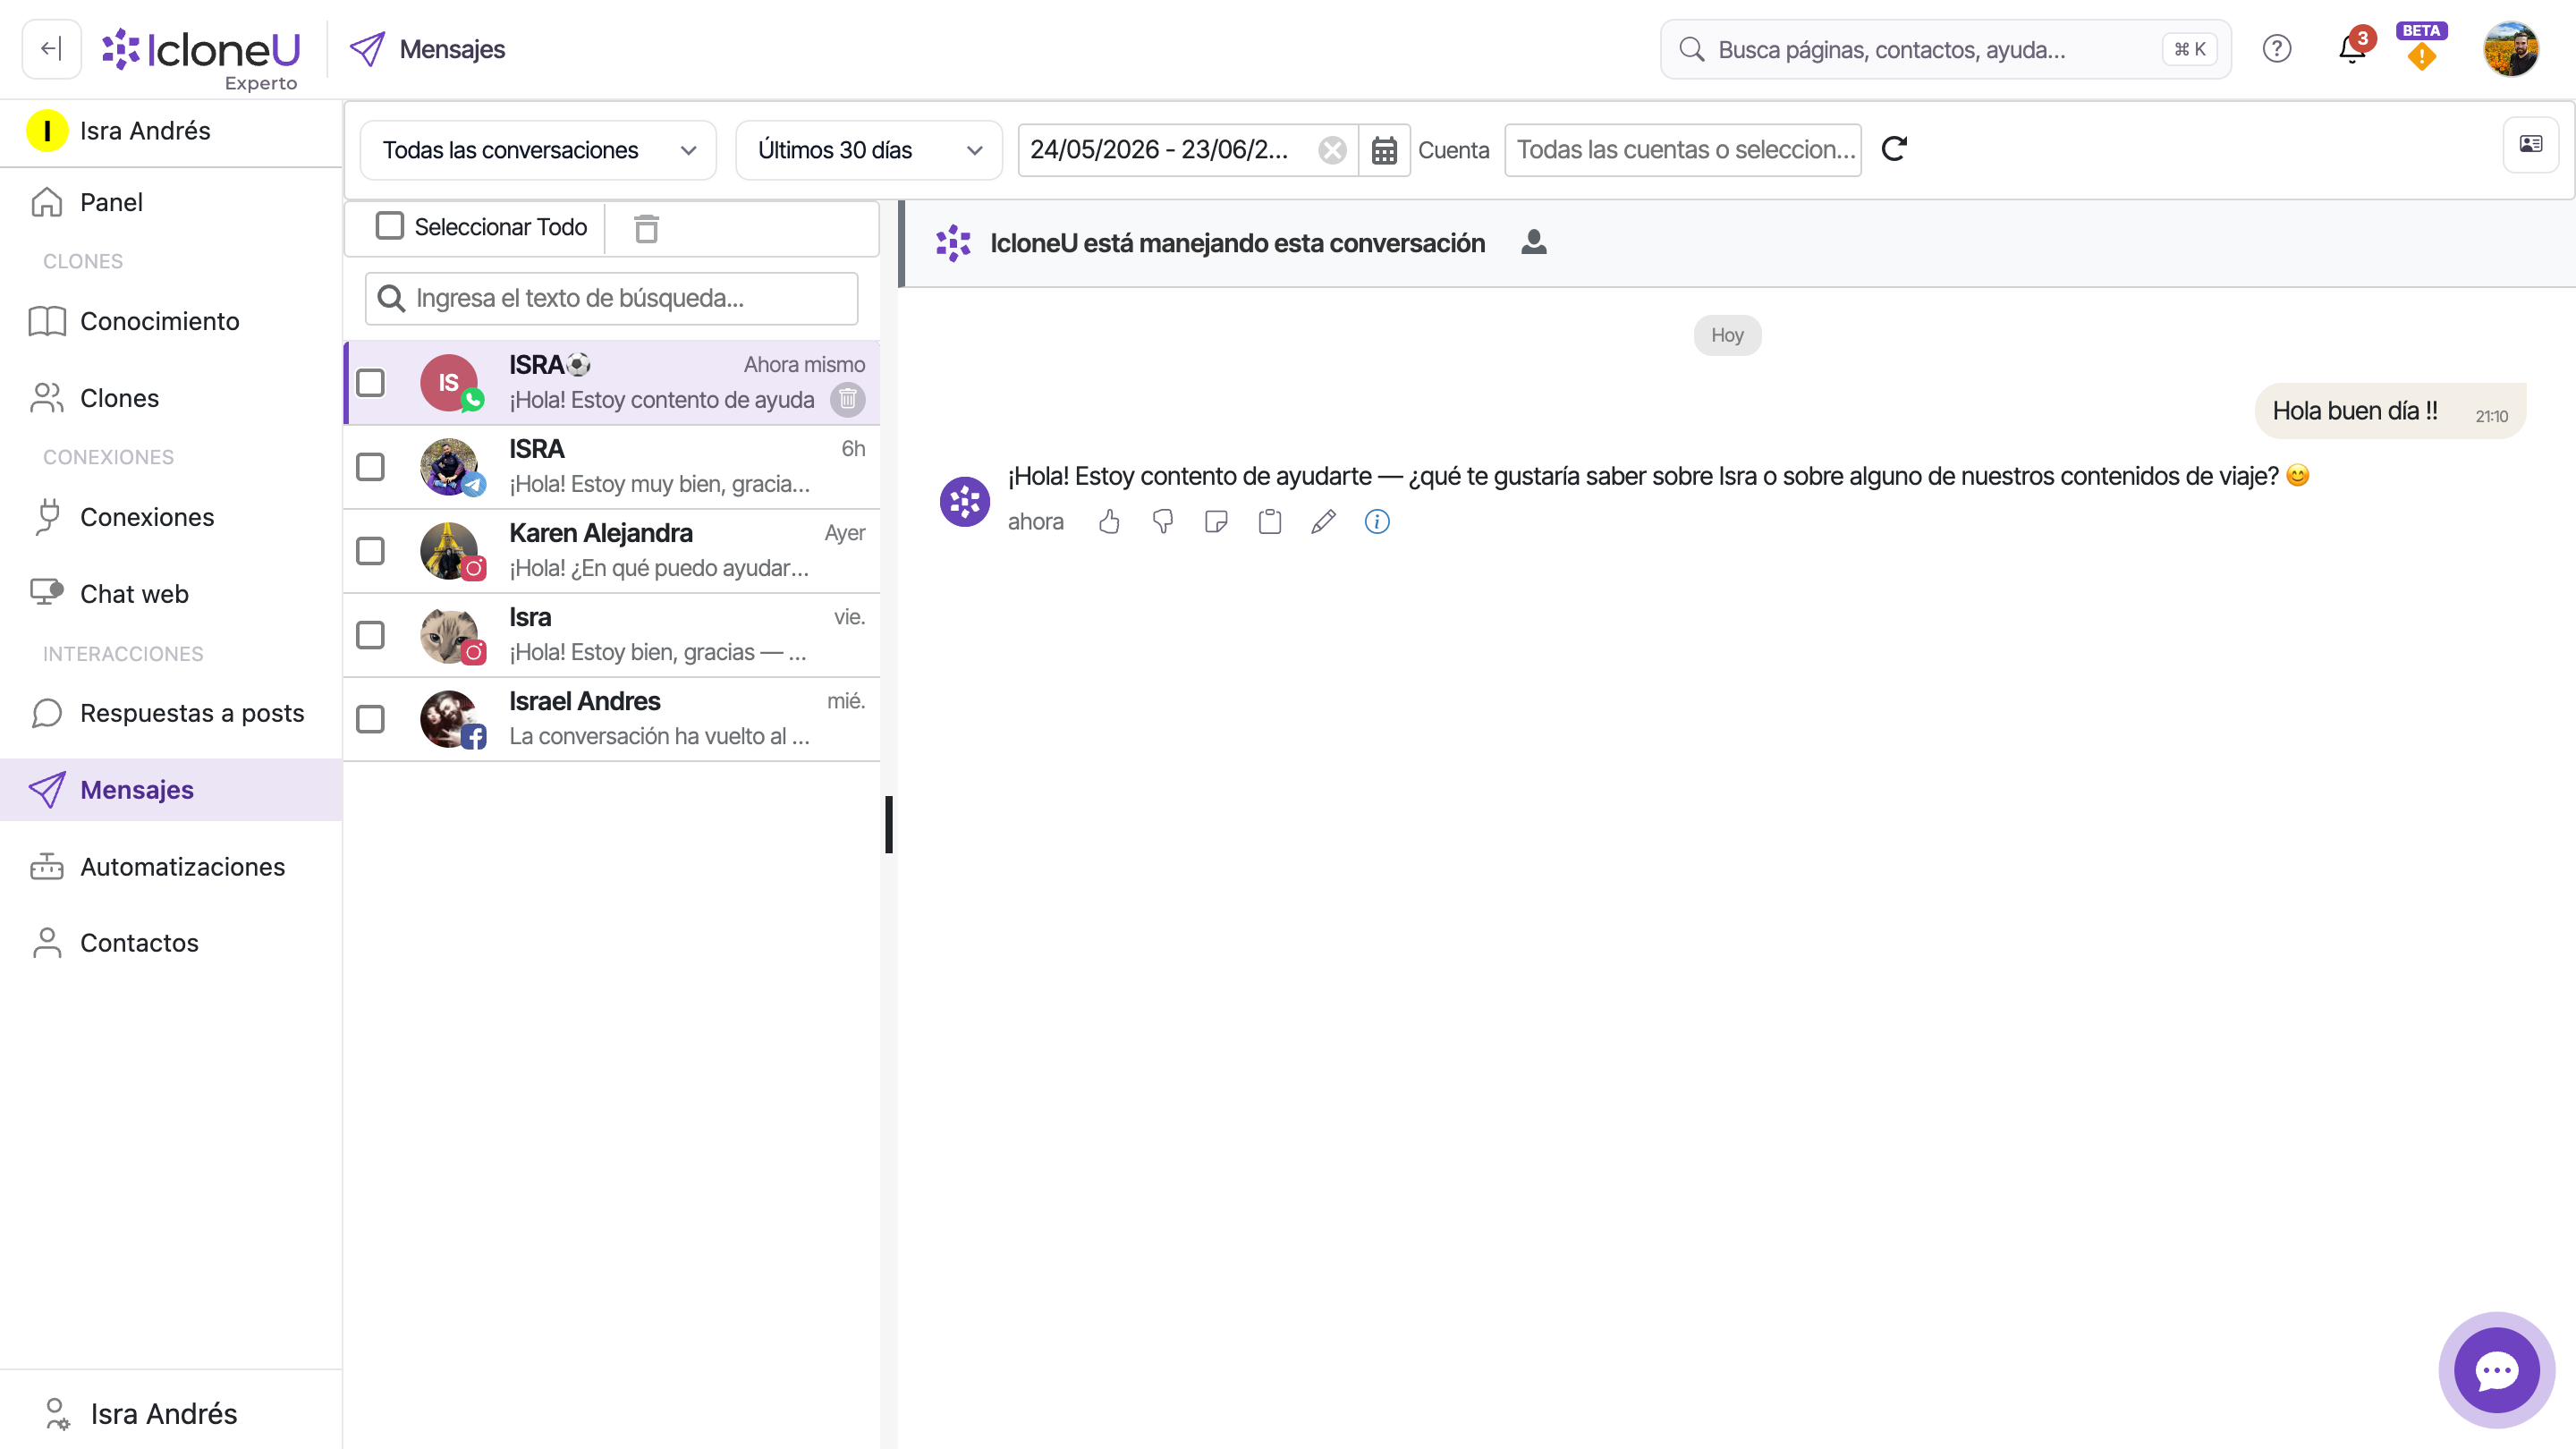This screenshot has width=2576, height=1449.
Task: Give thumbs down to the clone reply
Action: point(1162,522)
